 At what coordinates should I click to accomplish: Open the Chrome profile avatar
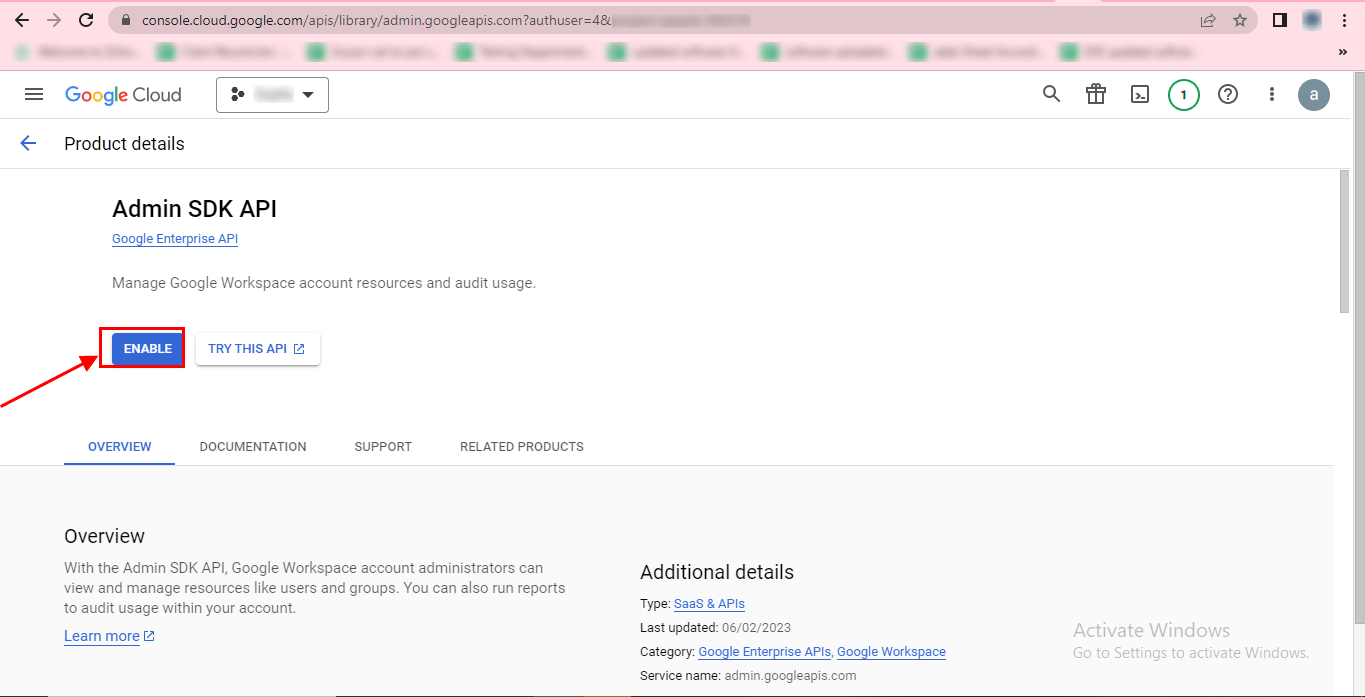pyautogui.click(x=1312, y=20)
